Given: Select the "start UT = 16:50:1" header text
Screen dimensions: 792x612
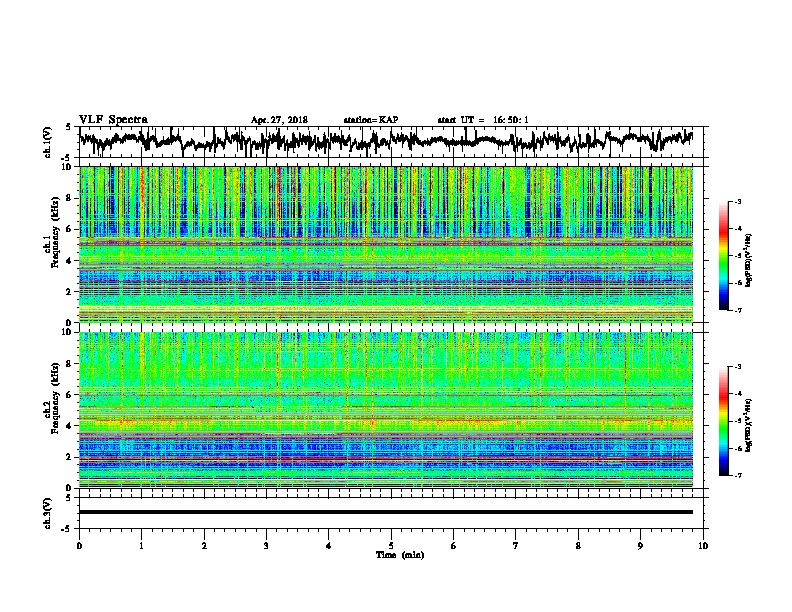Looking at the screenshot, I should click(483, 120).
